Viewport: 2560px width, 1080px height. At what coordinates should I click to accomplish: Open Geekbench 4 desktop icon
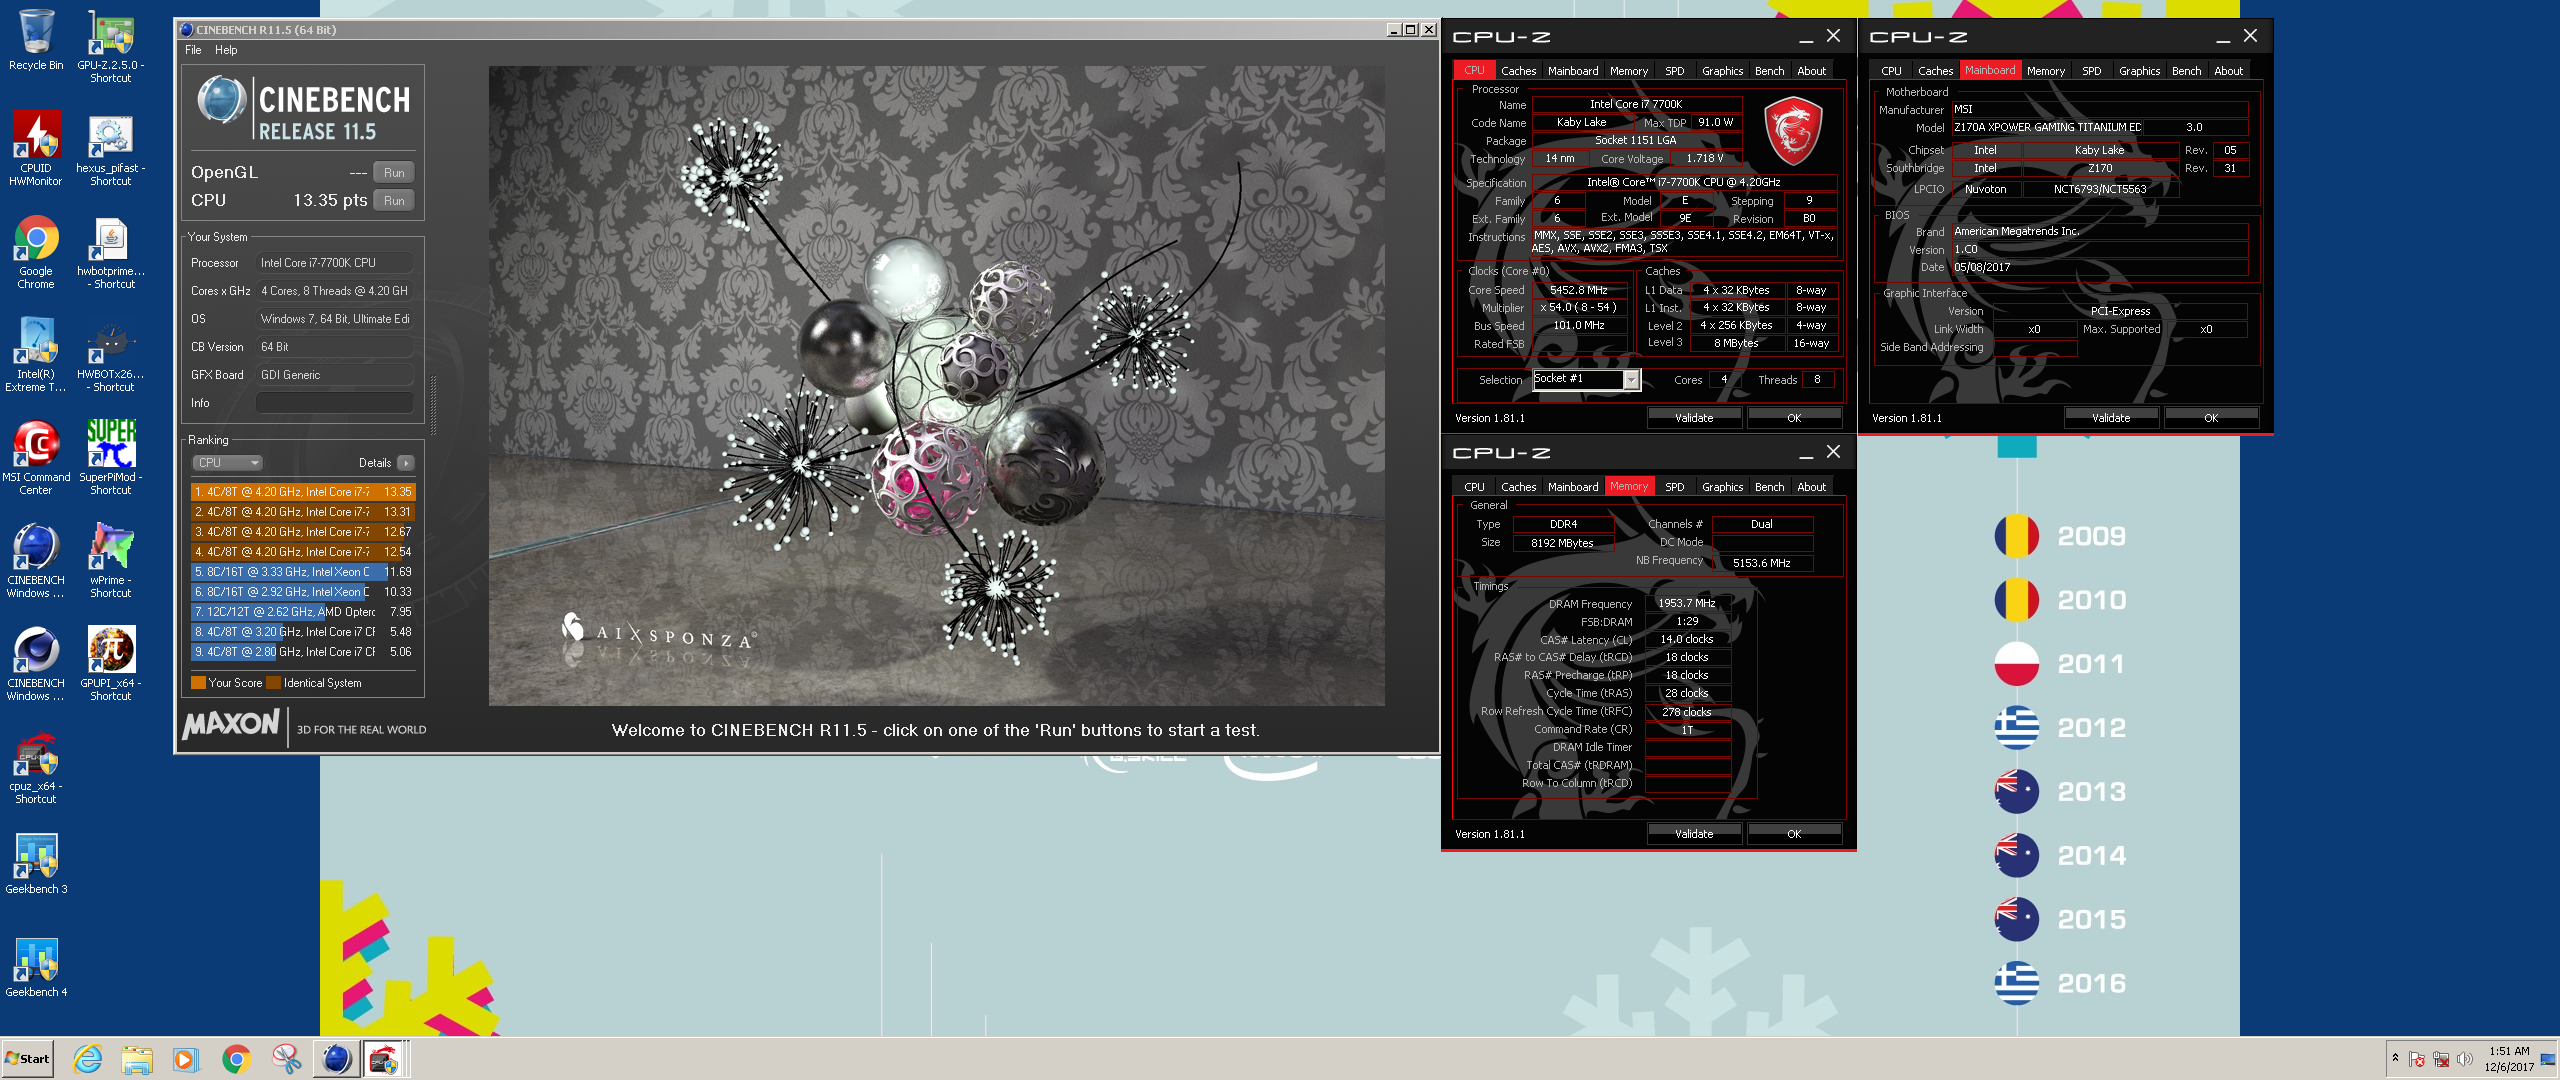[x=36, y=968]
